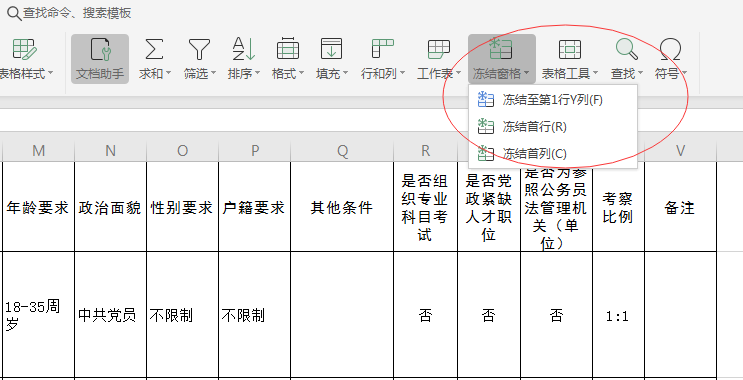Viewport: 743px width, 380px height.
Task: Click the 文档助手 document assistant icon
Action: click(100, 49)
